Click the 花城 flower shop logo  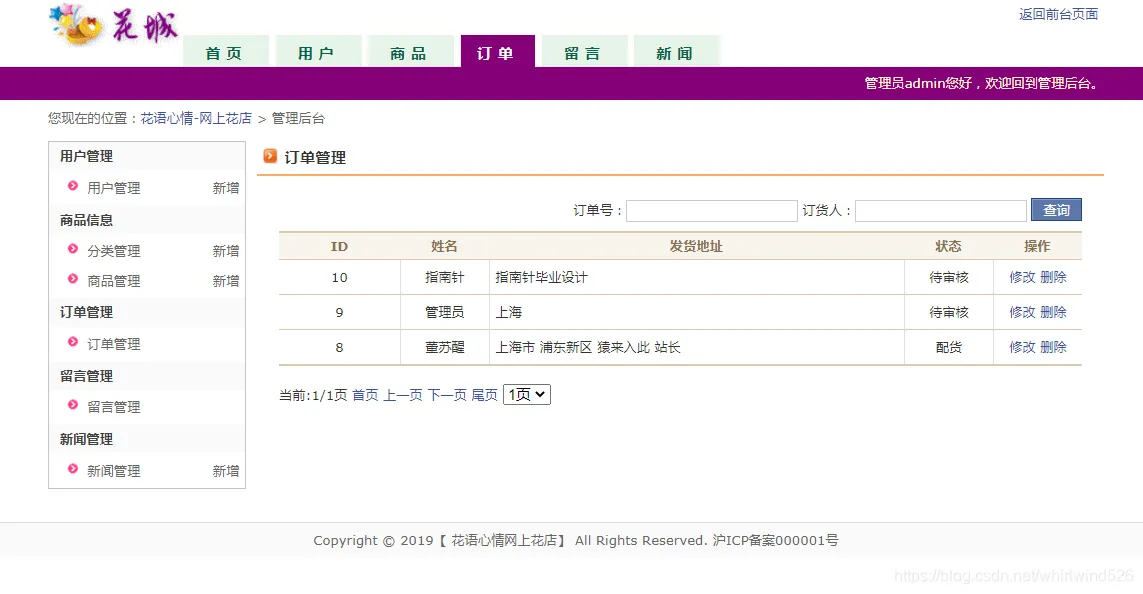point(114,26)
